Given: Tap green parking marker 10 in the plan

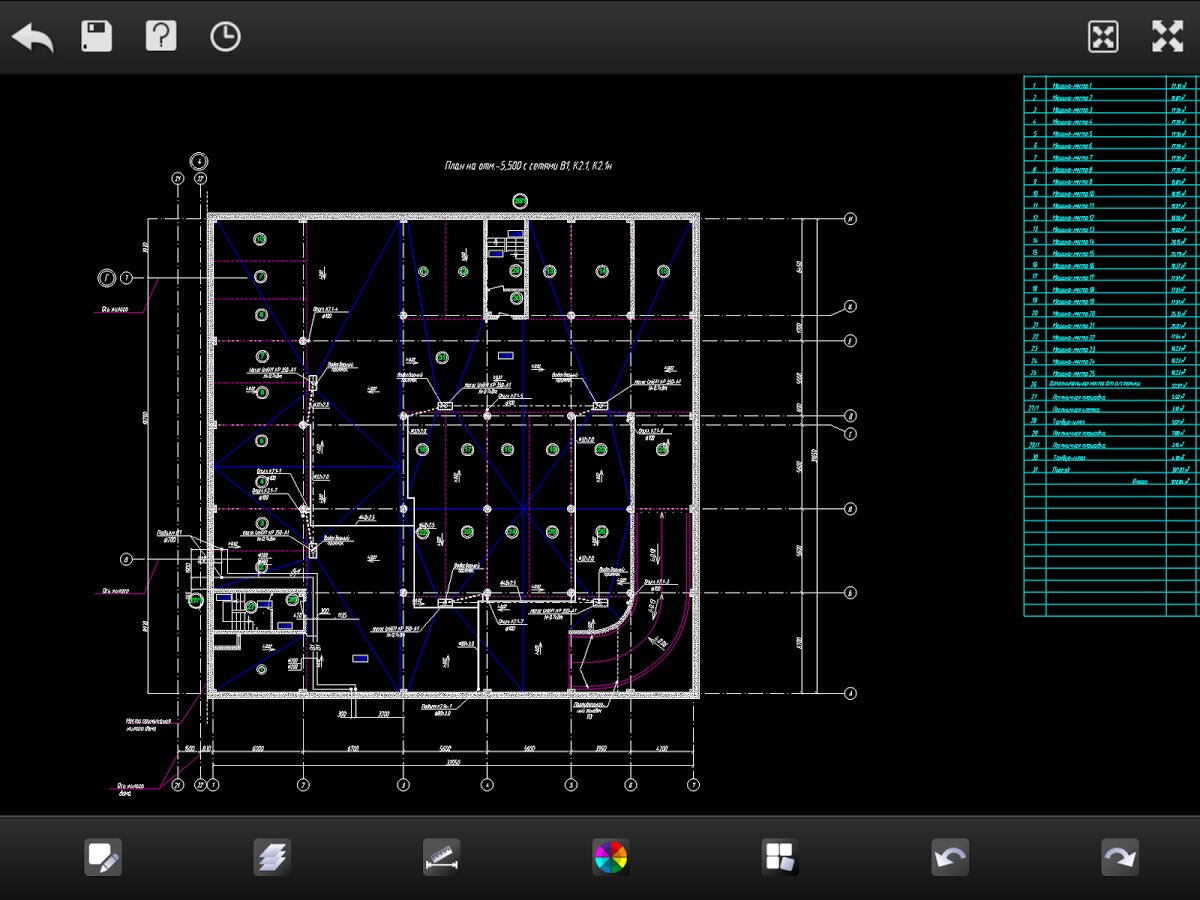Looking at the screenshot, I should click(x=259, y=239).
